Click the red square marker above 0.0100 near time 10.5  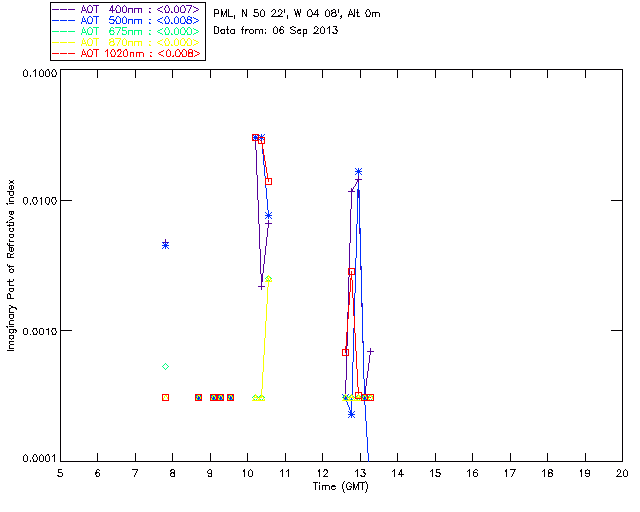(x=268, y=181)
